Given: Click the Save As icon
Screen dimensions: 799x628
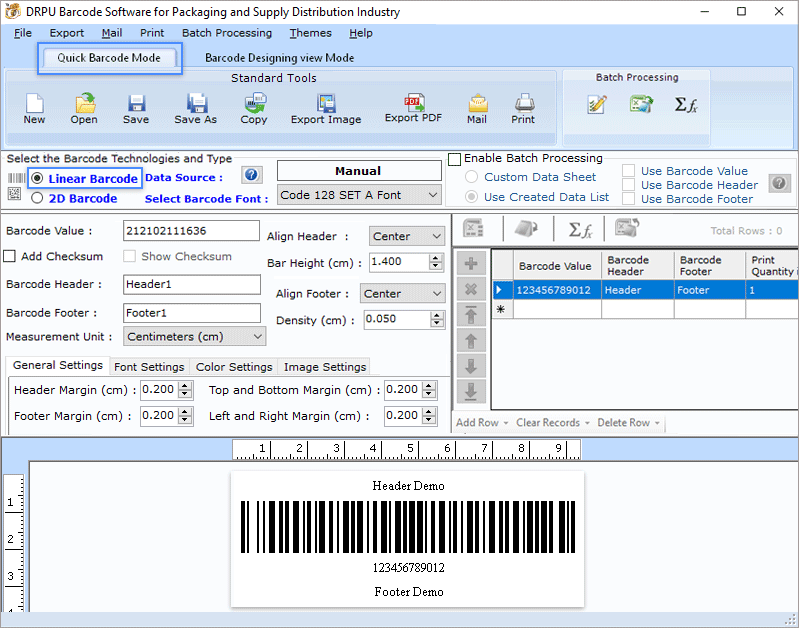Looking at the screenshot, I should pyautogui.click(x=196, y=103).
